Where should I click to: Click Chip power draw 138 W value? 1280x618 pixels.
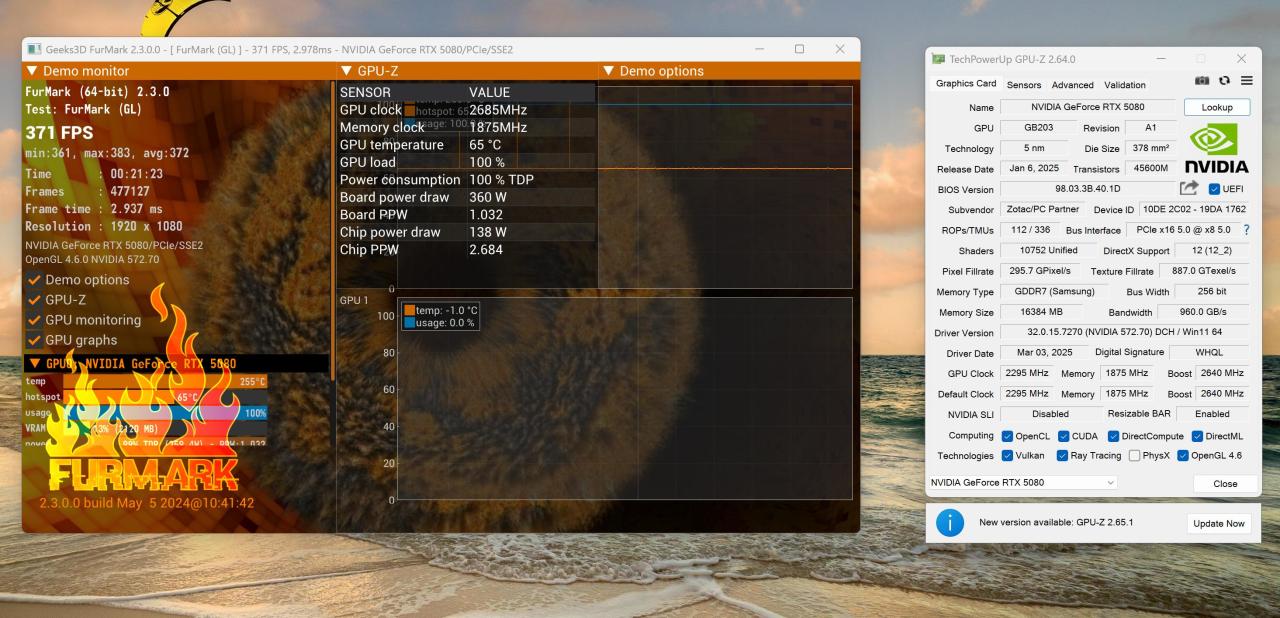click(488, 232)
